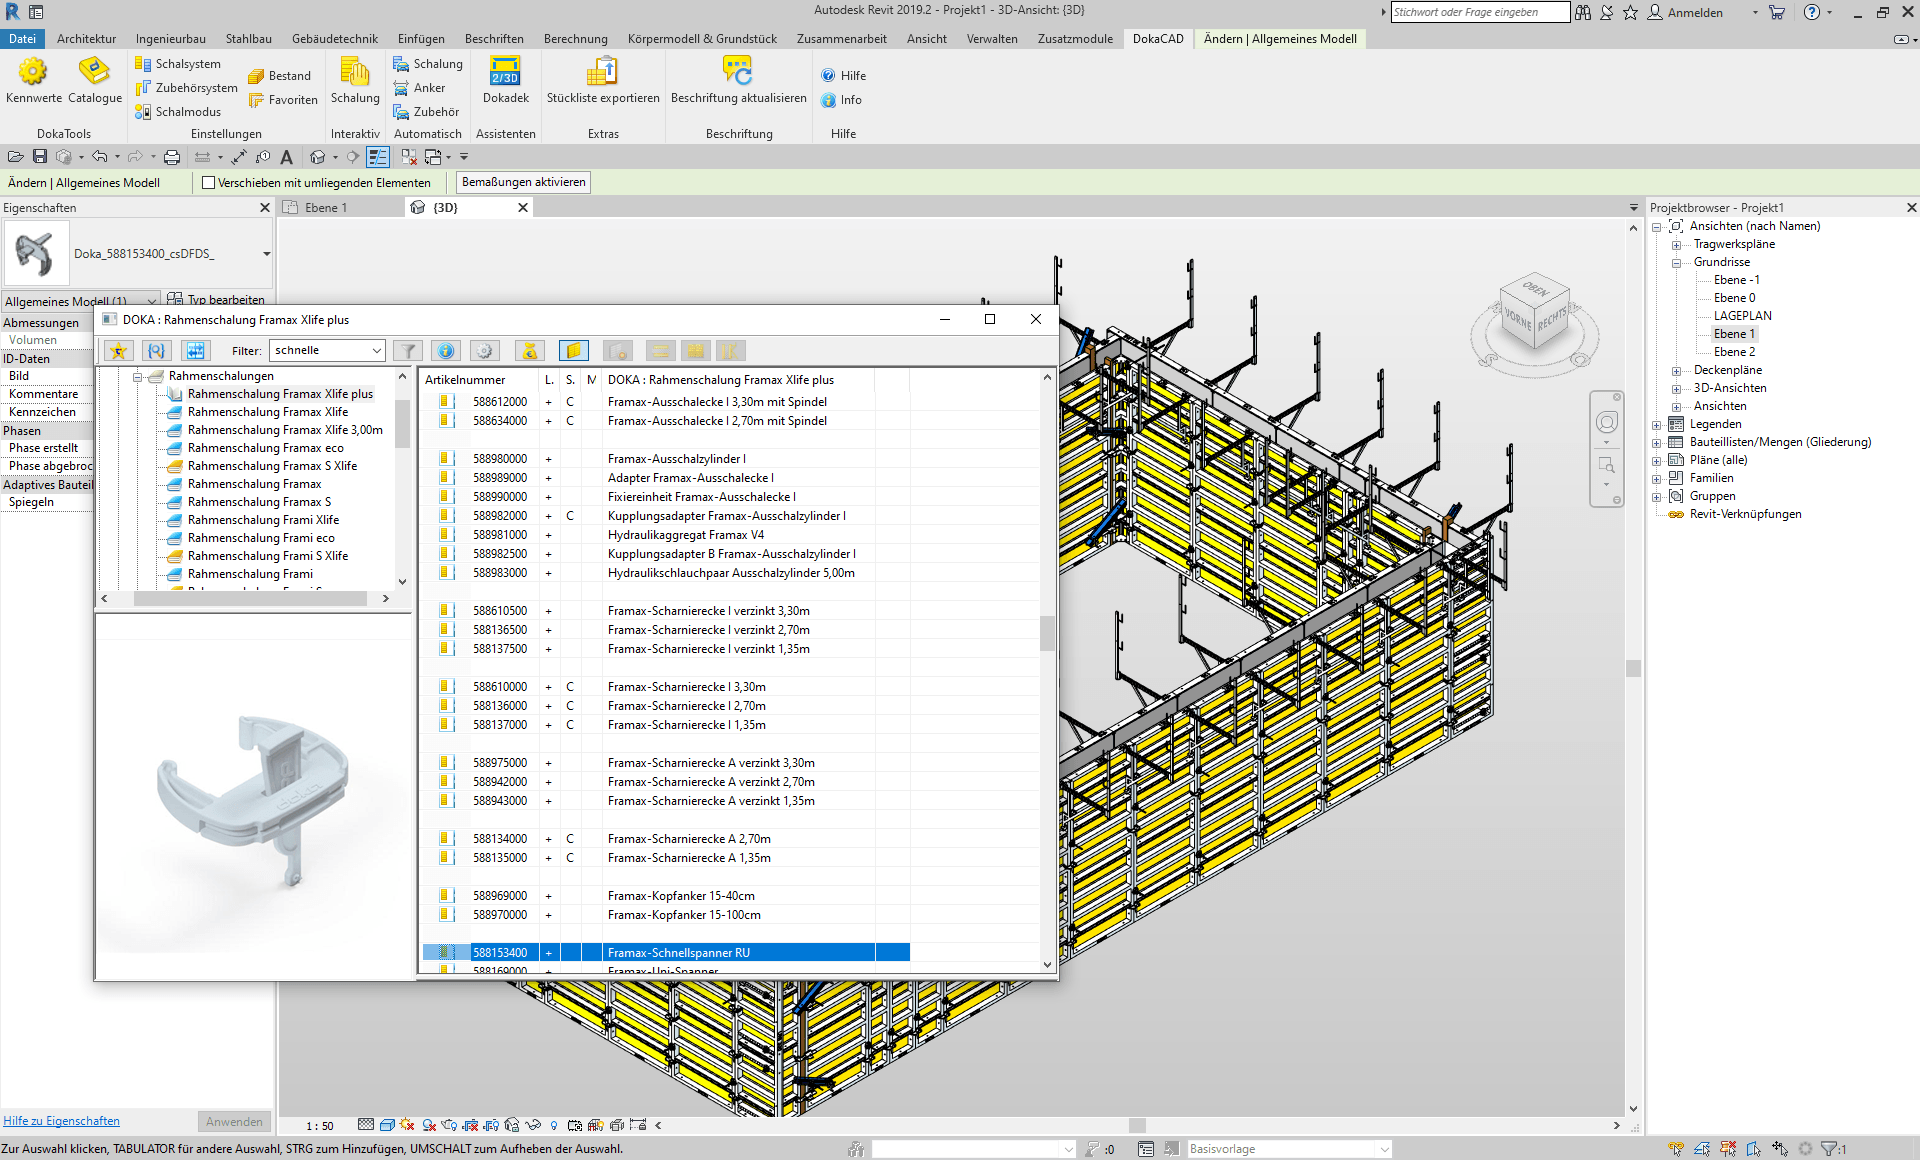This screenshot has width=1920, height=1160.
Task: Click the Stückliste exportieren icon
Action: point(602,72)
